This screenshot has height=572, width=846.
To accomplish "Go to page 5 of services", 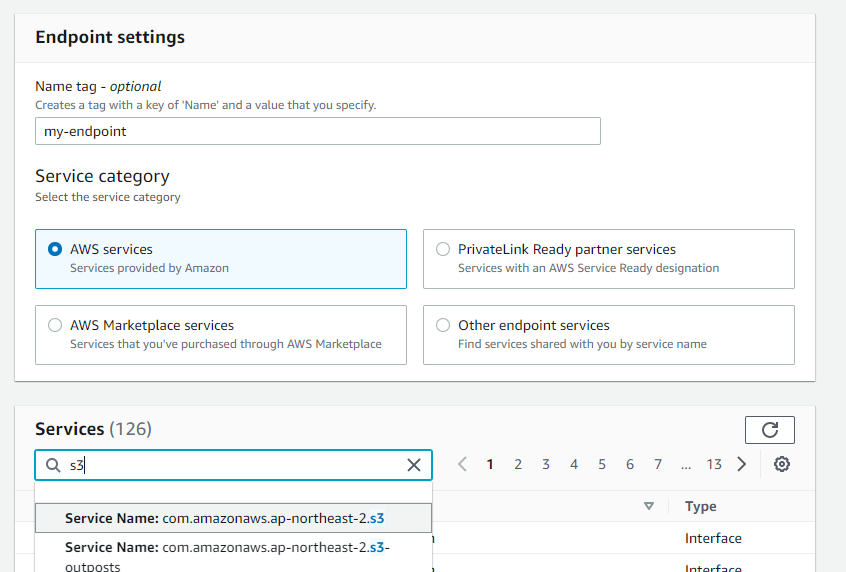I will pos(602,465).
